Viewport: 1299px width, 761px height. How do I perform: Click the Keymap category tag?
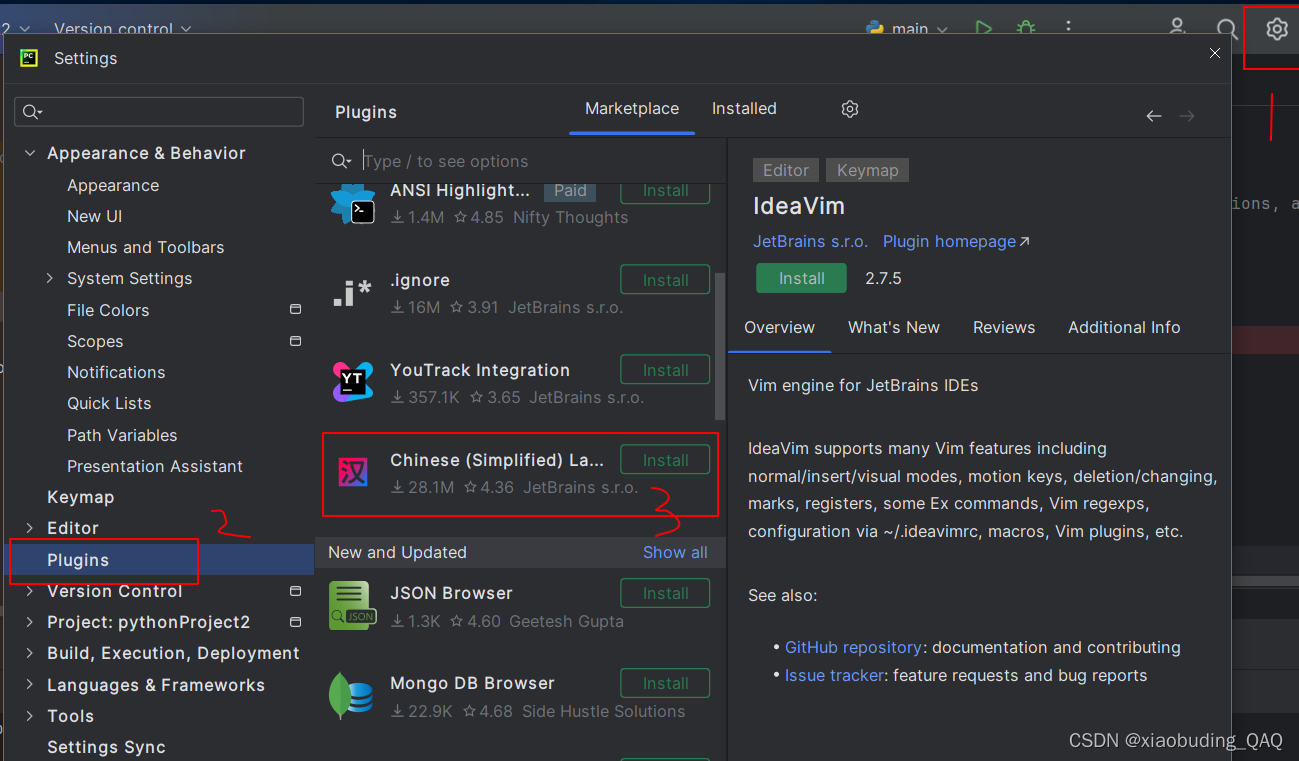[867, 170]
